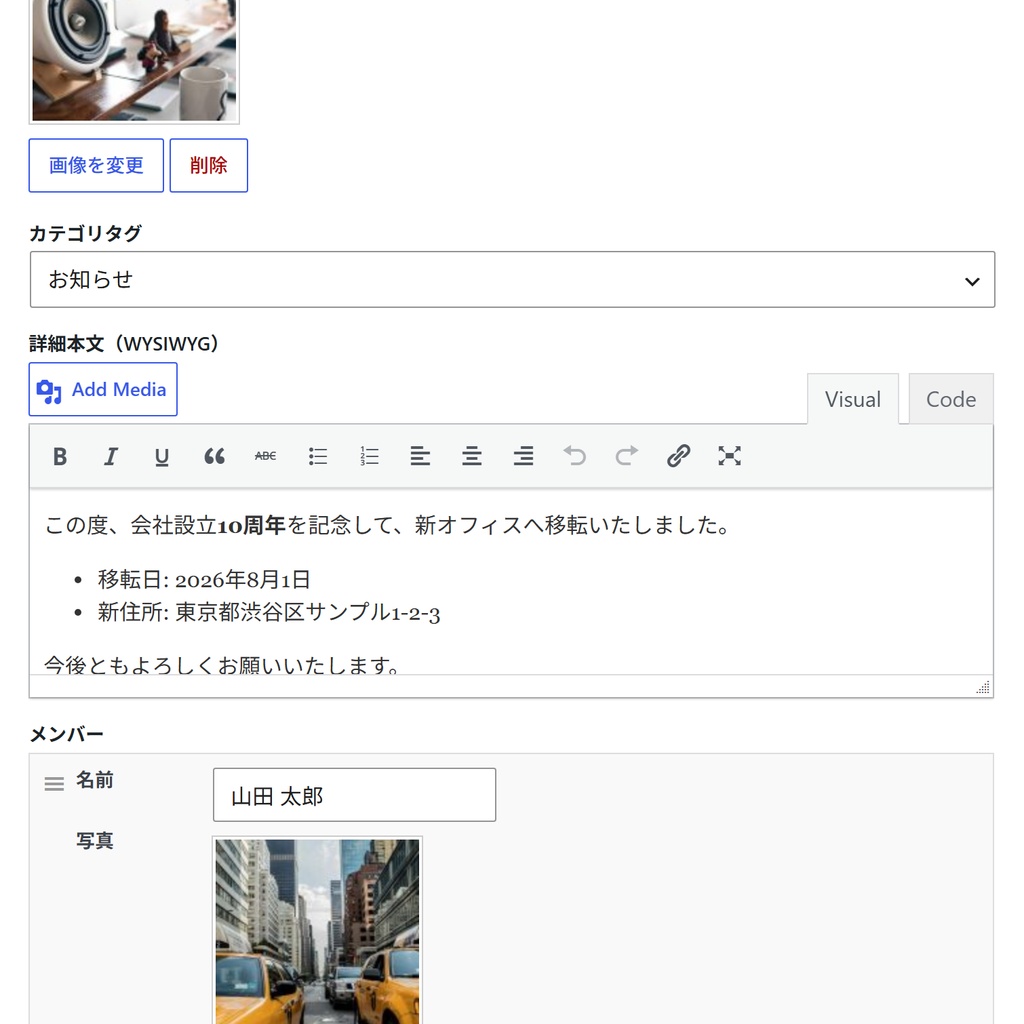Select the yellow taxi member photo

click(x=317, y=930)
